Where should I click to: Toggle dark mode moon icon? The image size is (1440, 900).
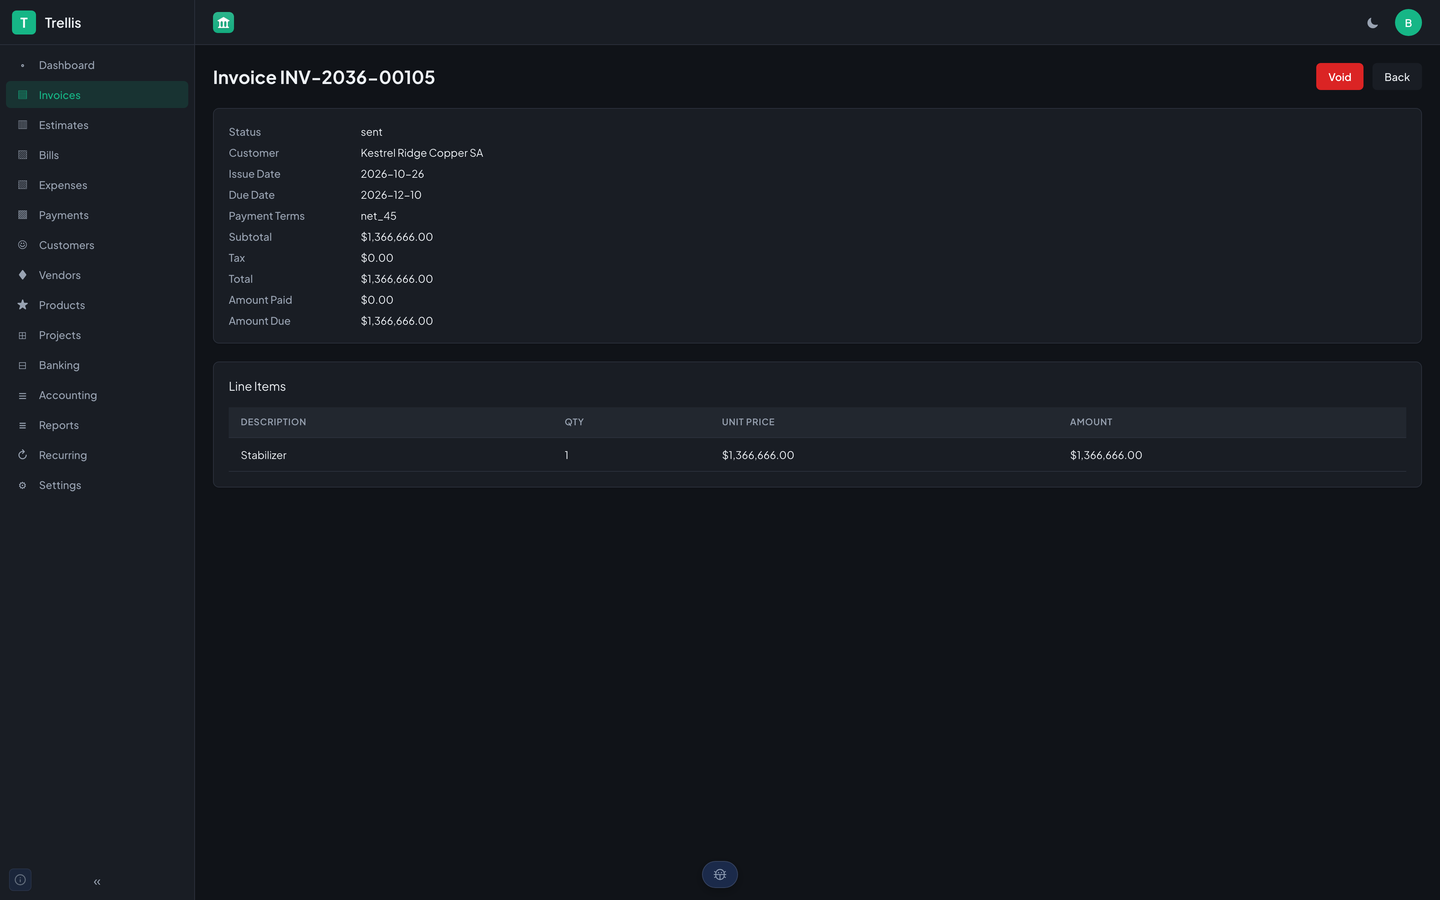click(x=1372, y=23)
